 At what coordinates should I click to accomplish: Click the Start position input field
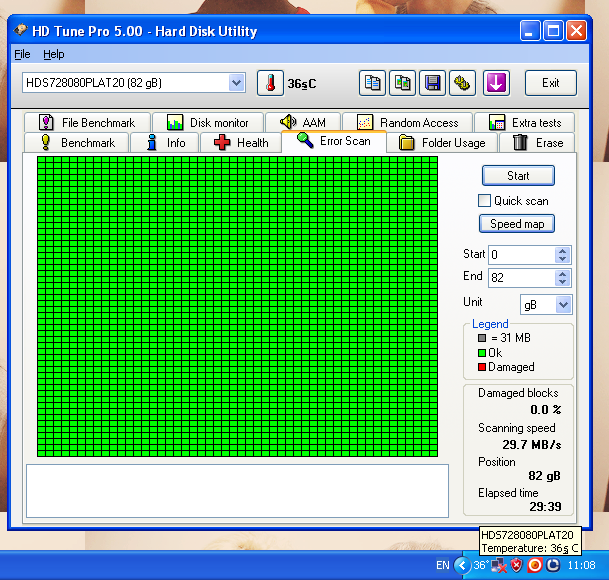522,255
